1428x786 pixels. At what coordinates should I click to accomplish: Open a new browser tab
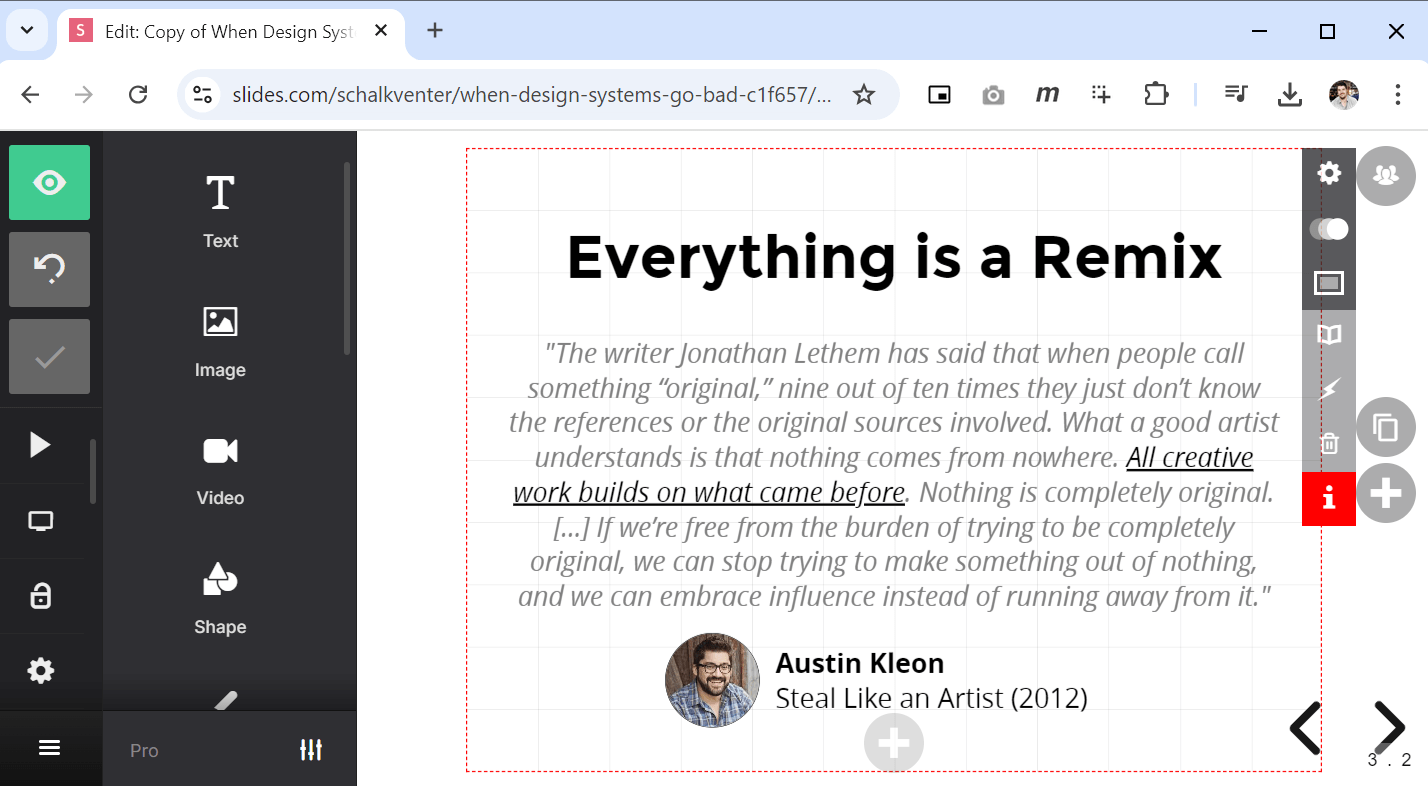click(434, 30)
